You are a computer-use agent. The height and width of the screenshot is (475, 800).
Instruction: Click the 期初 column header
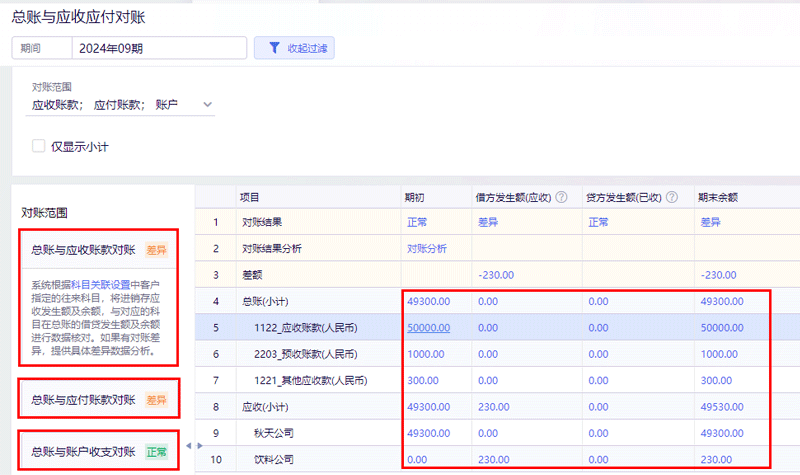click(414, 197)
